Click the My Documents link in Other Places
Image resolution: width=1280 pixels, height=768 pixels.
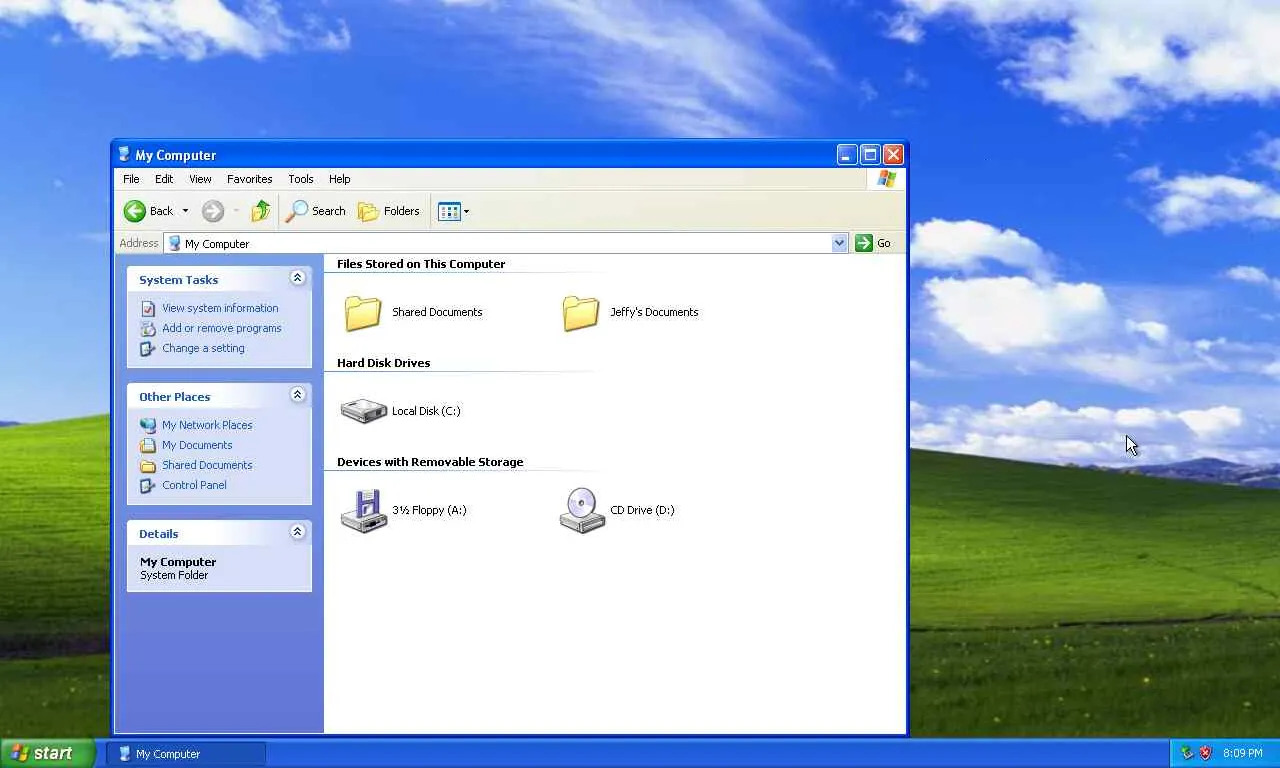(x=197, y=445)
